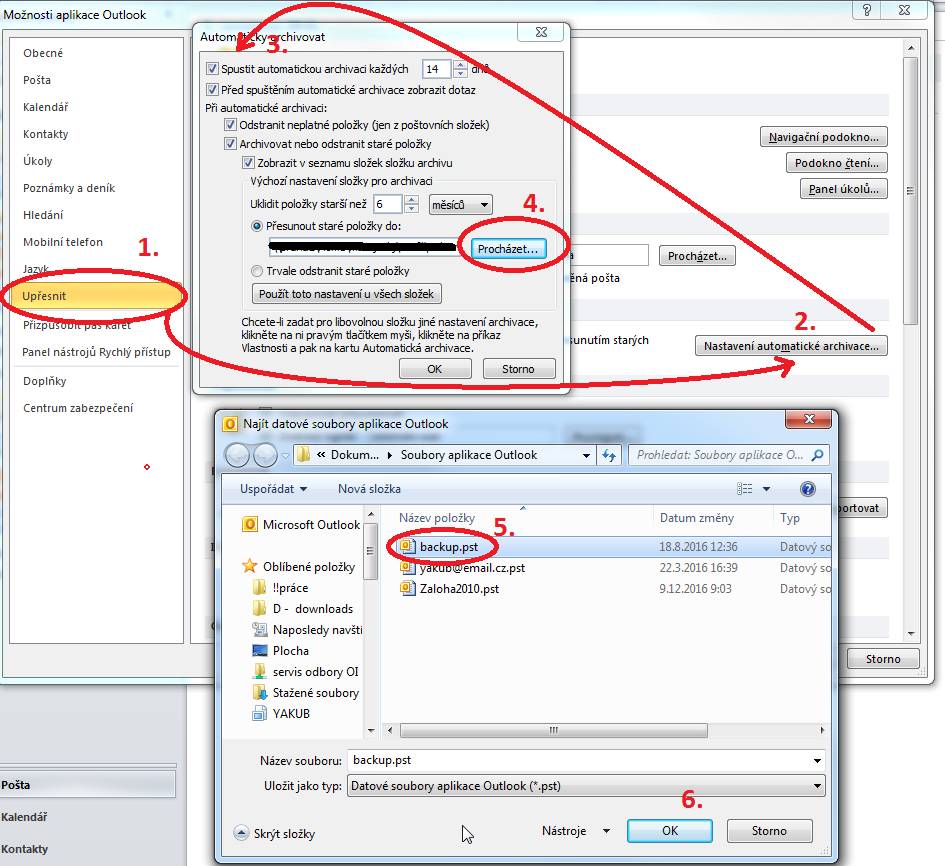Image resolution: width=945 pixels, height=866 pixels.
Task: Click the YAKUB drive icon
Action: [260, 714]
